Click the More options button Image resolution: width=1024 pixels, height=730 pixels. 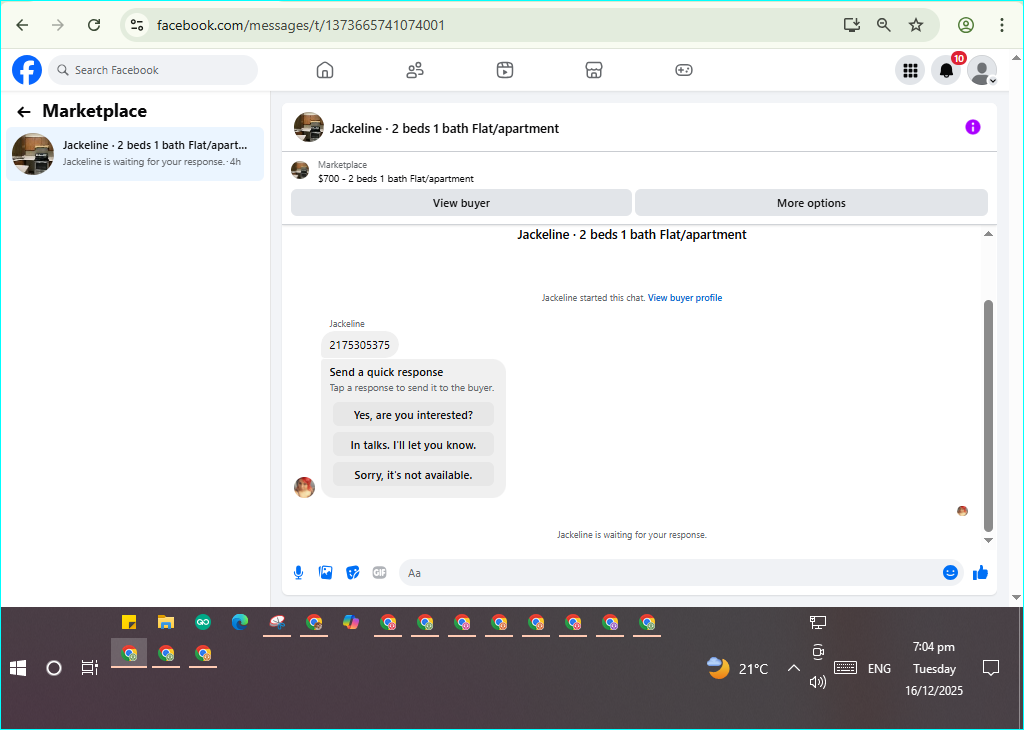tap(811, 203)
